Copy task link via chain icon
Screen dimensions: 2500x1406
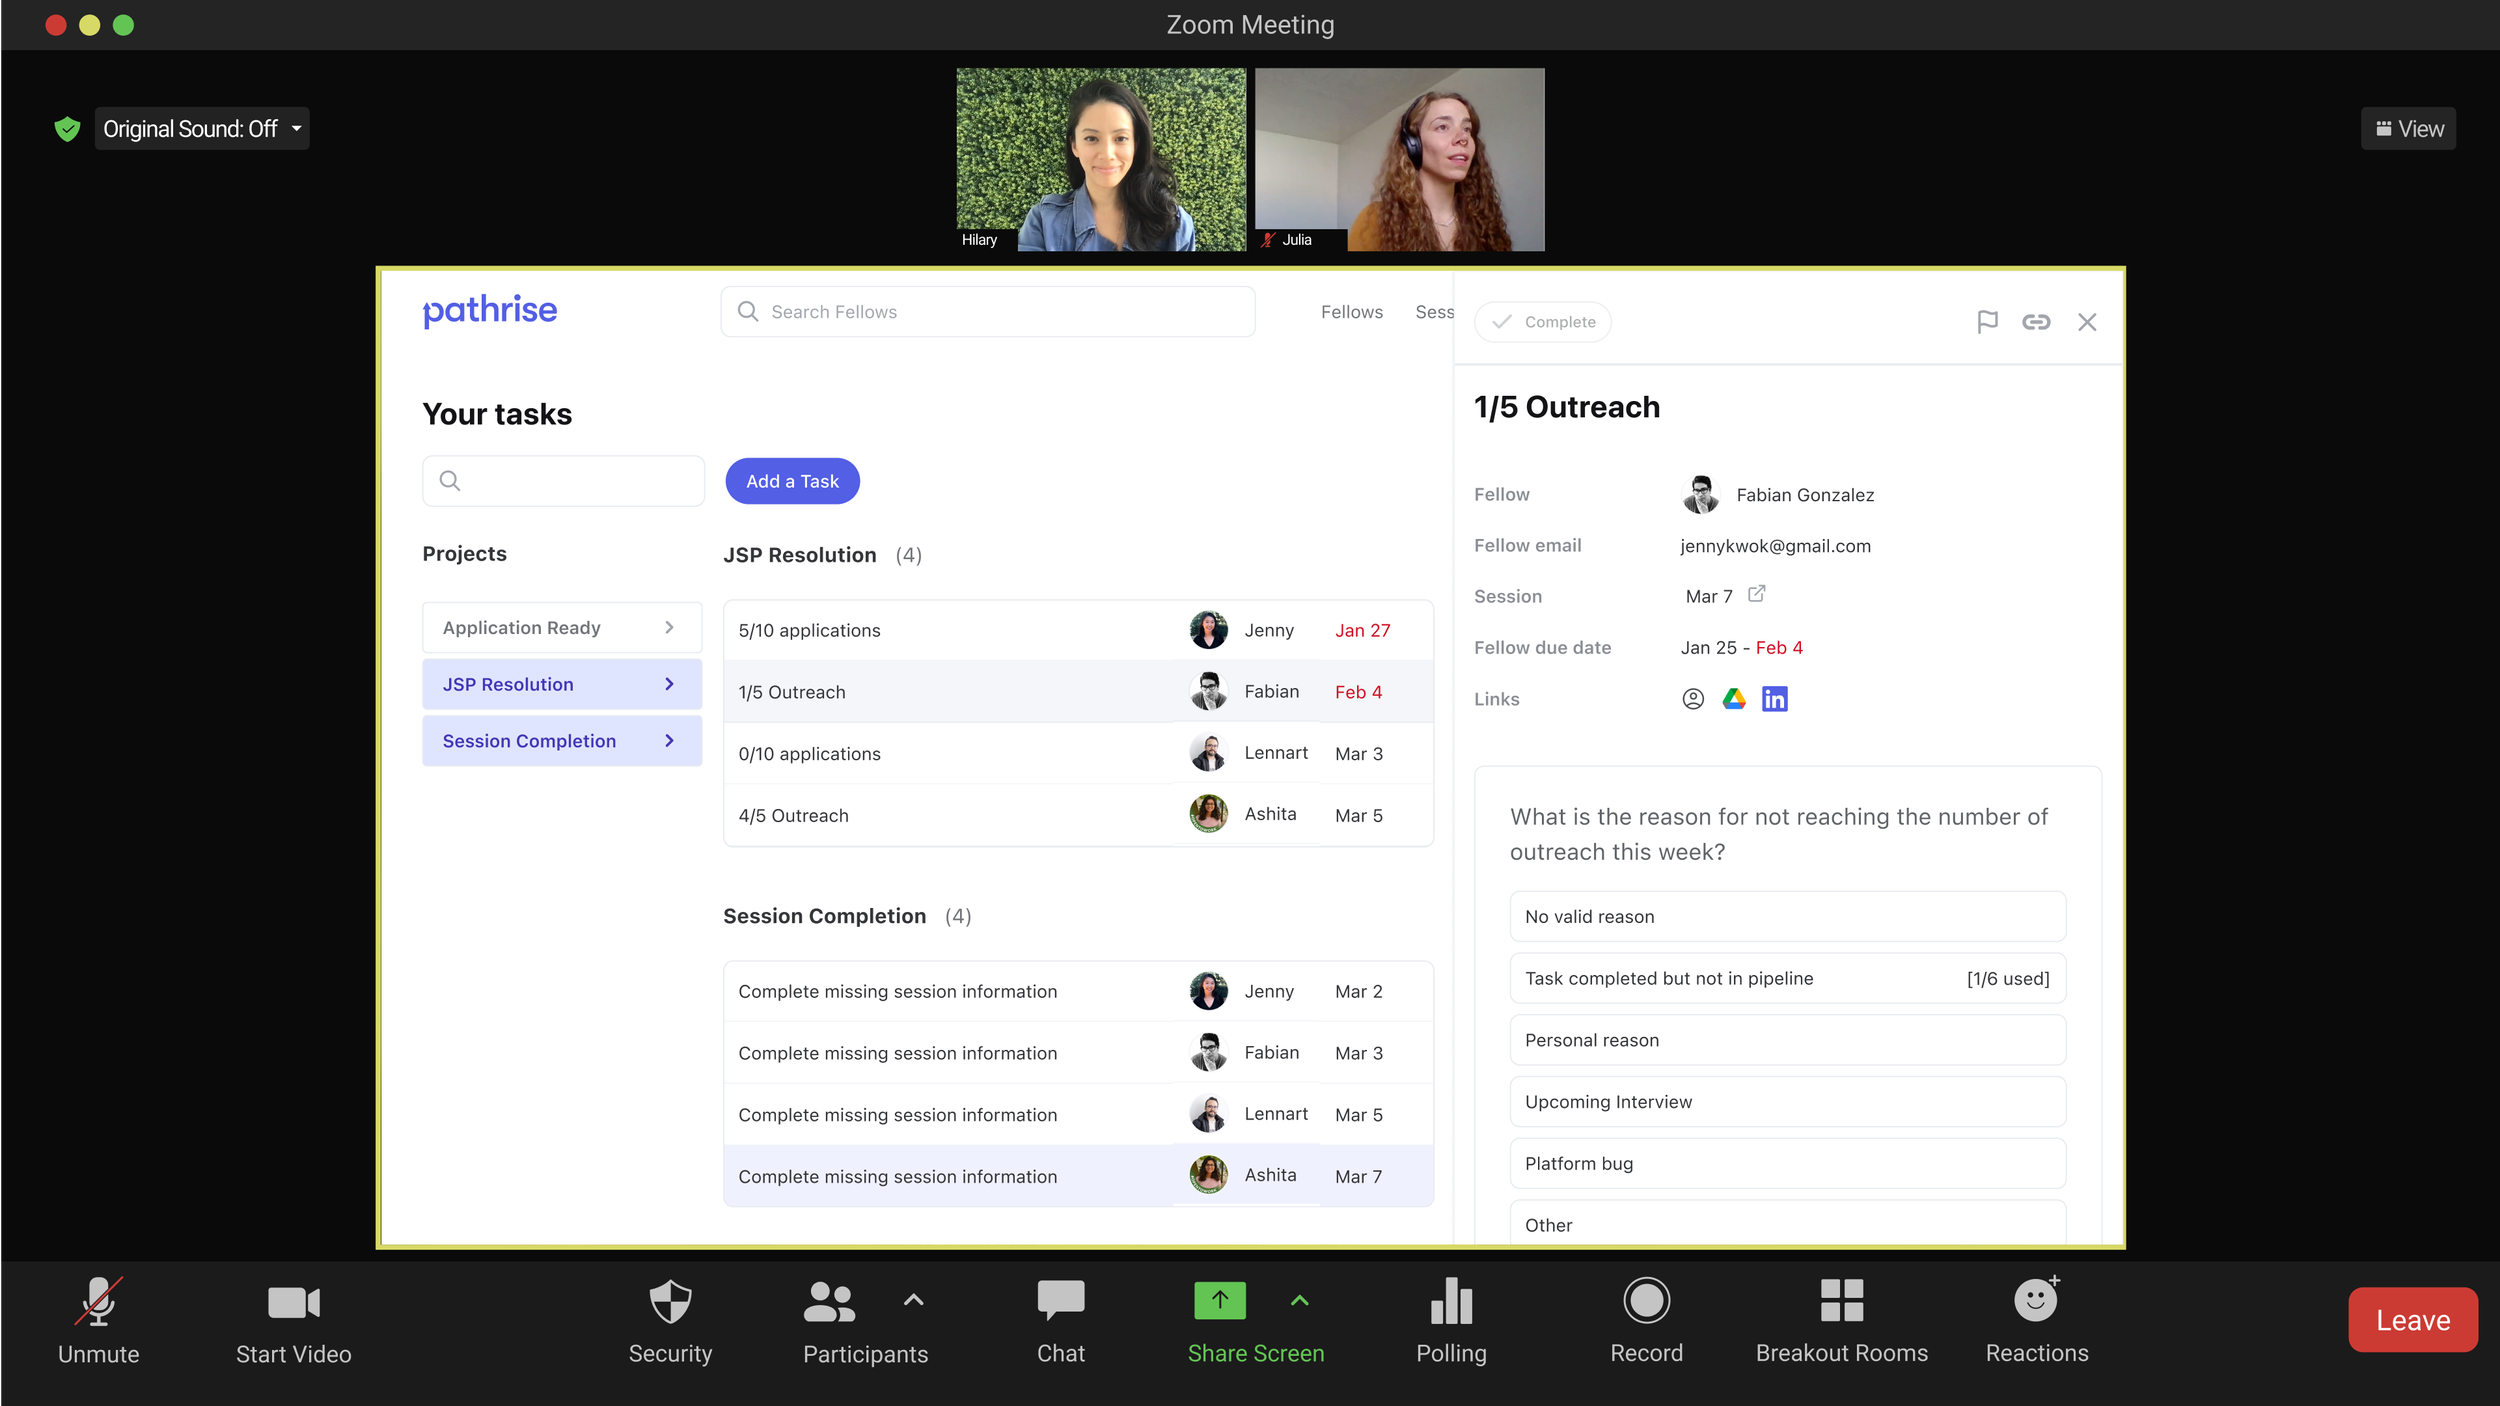tap(2036, 322)
